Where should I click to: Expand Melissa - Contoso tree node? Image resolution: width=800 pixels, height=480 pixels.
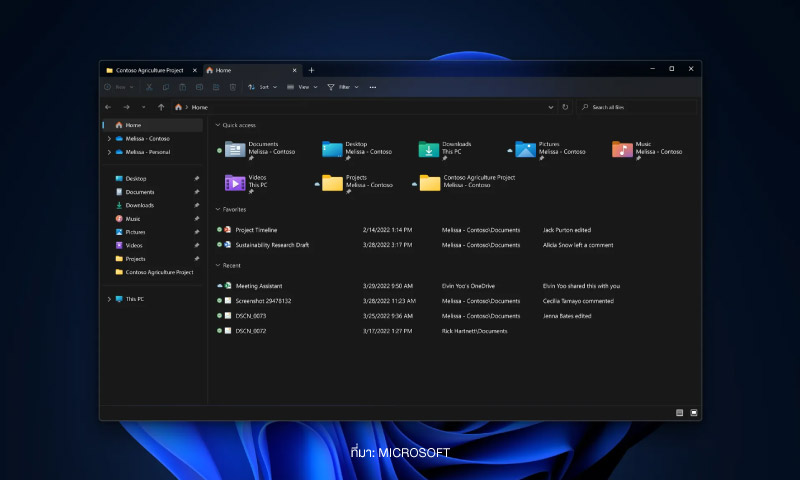[x=109, y=139]
